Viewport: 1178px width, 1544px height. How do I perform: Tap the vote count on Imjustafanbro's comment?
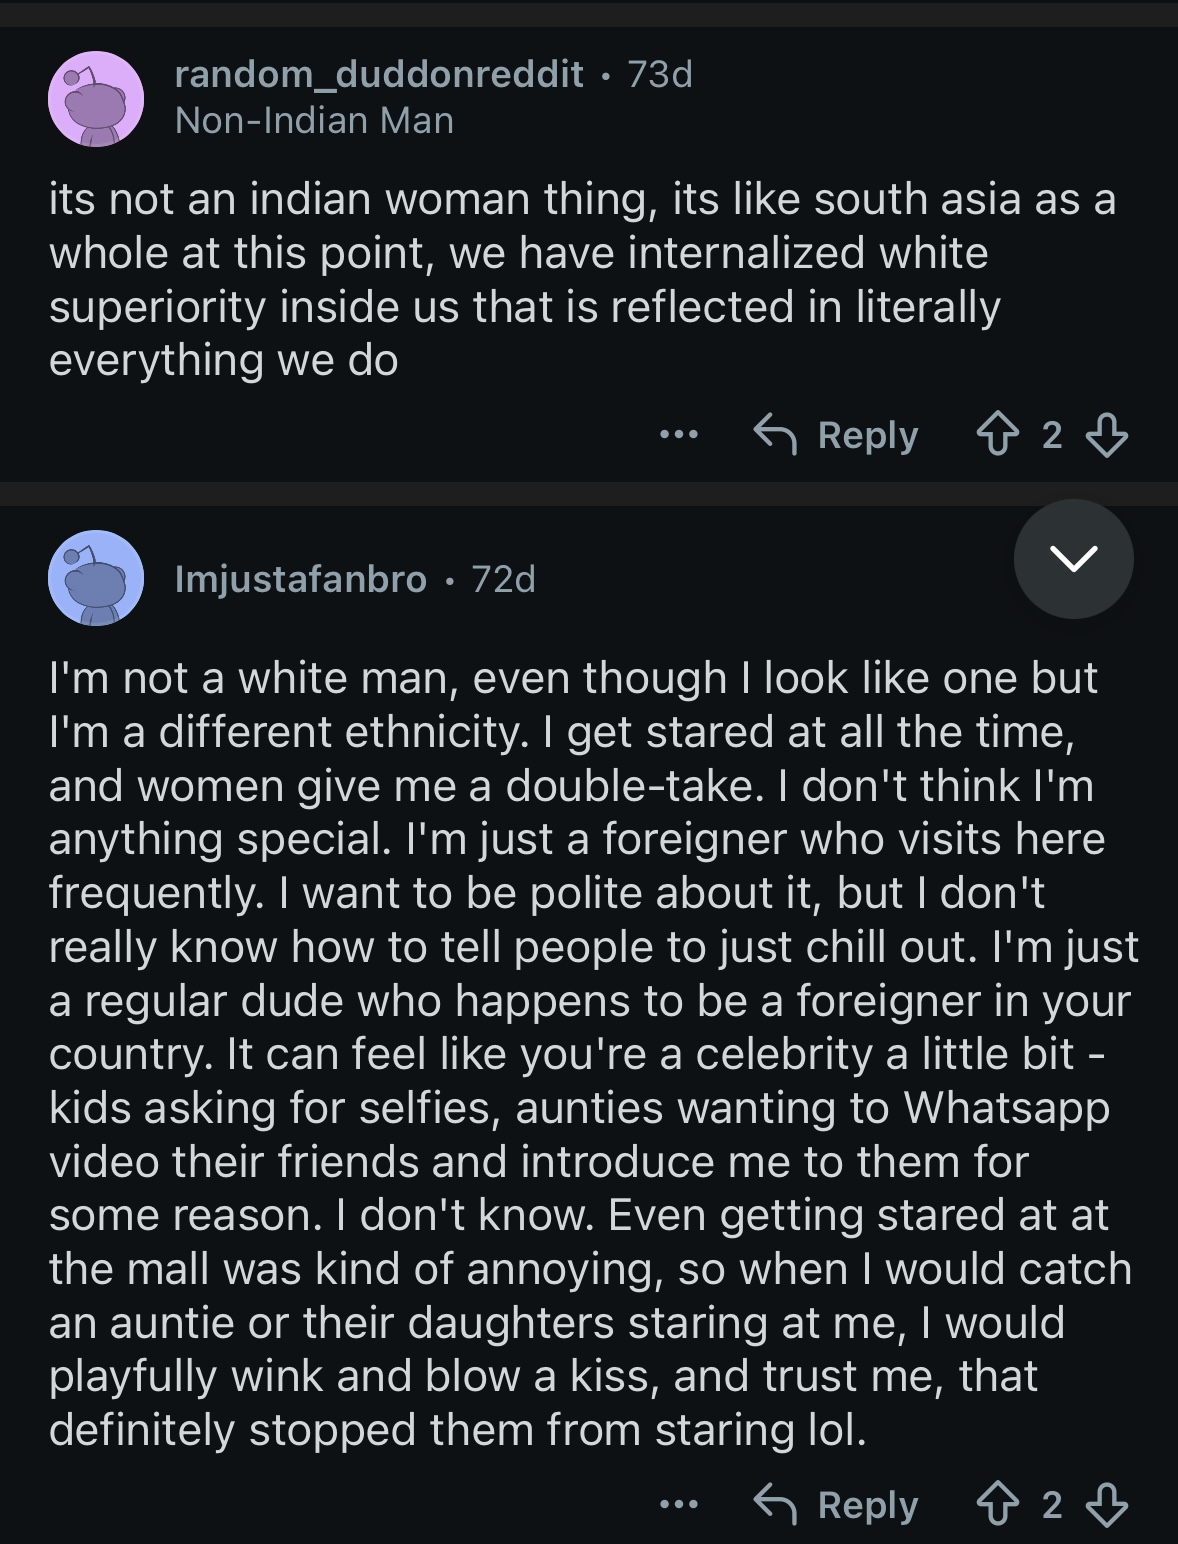tap(1052, 1505)
